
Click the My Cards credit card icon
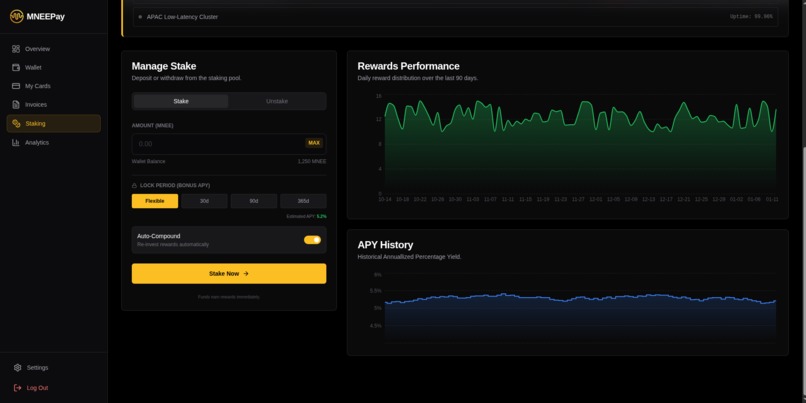coord(16,86)
